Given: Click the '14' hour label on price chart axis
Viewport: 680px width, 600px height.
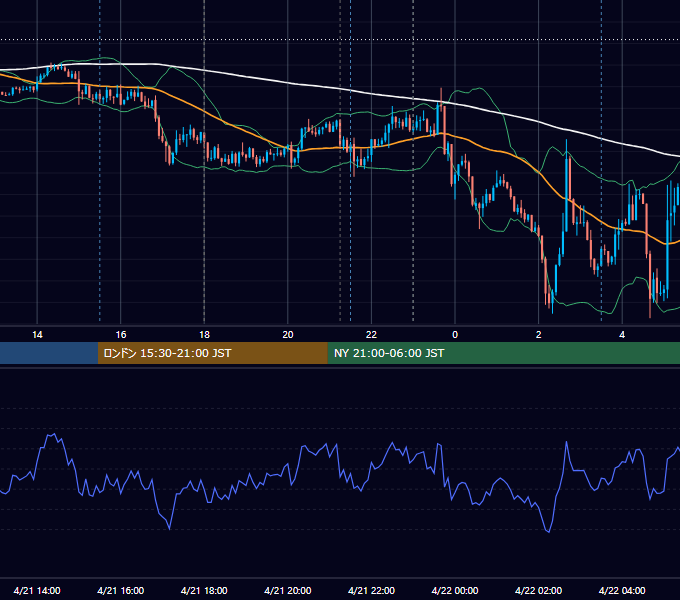Looking at the screenshot, I should point(37,335).
